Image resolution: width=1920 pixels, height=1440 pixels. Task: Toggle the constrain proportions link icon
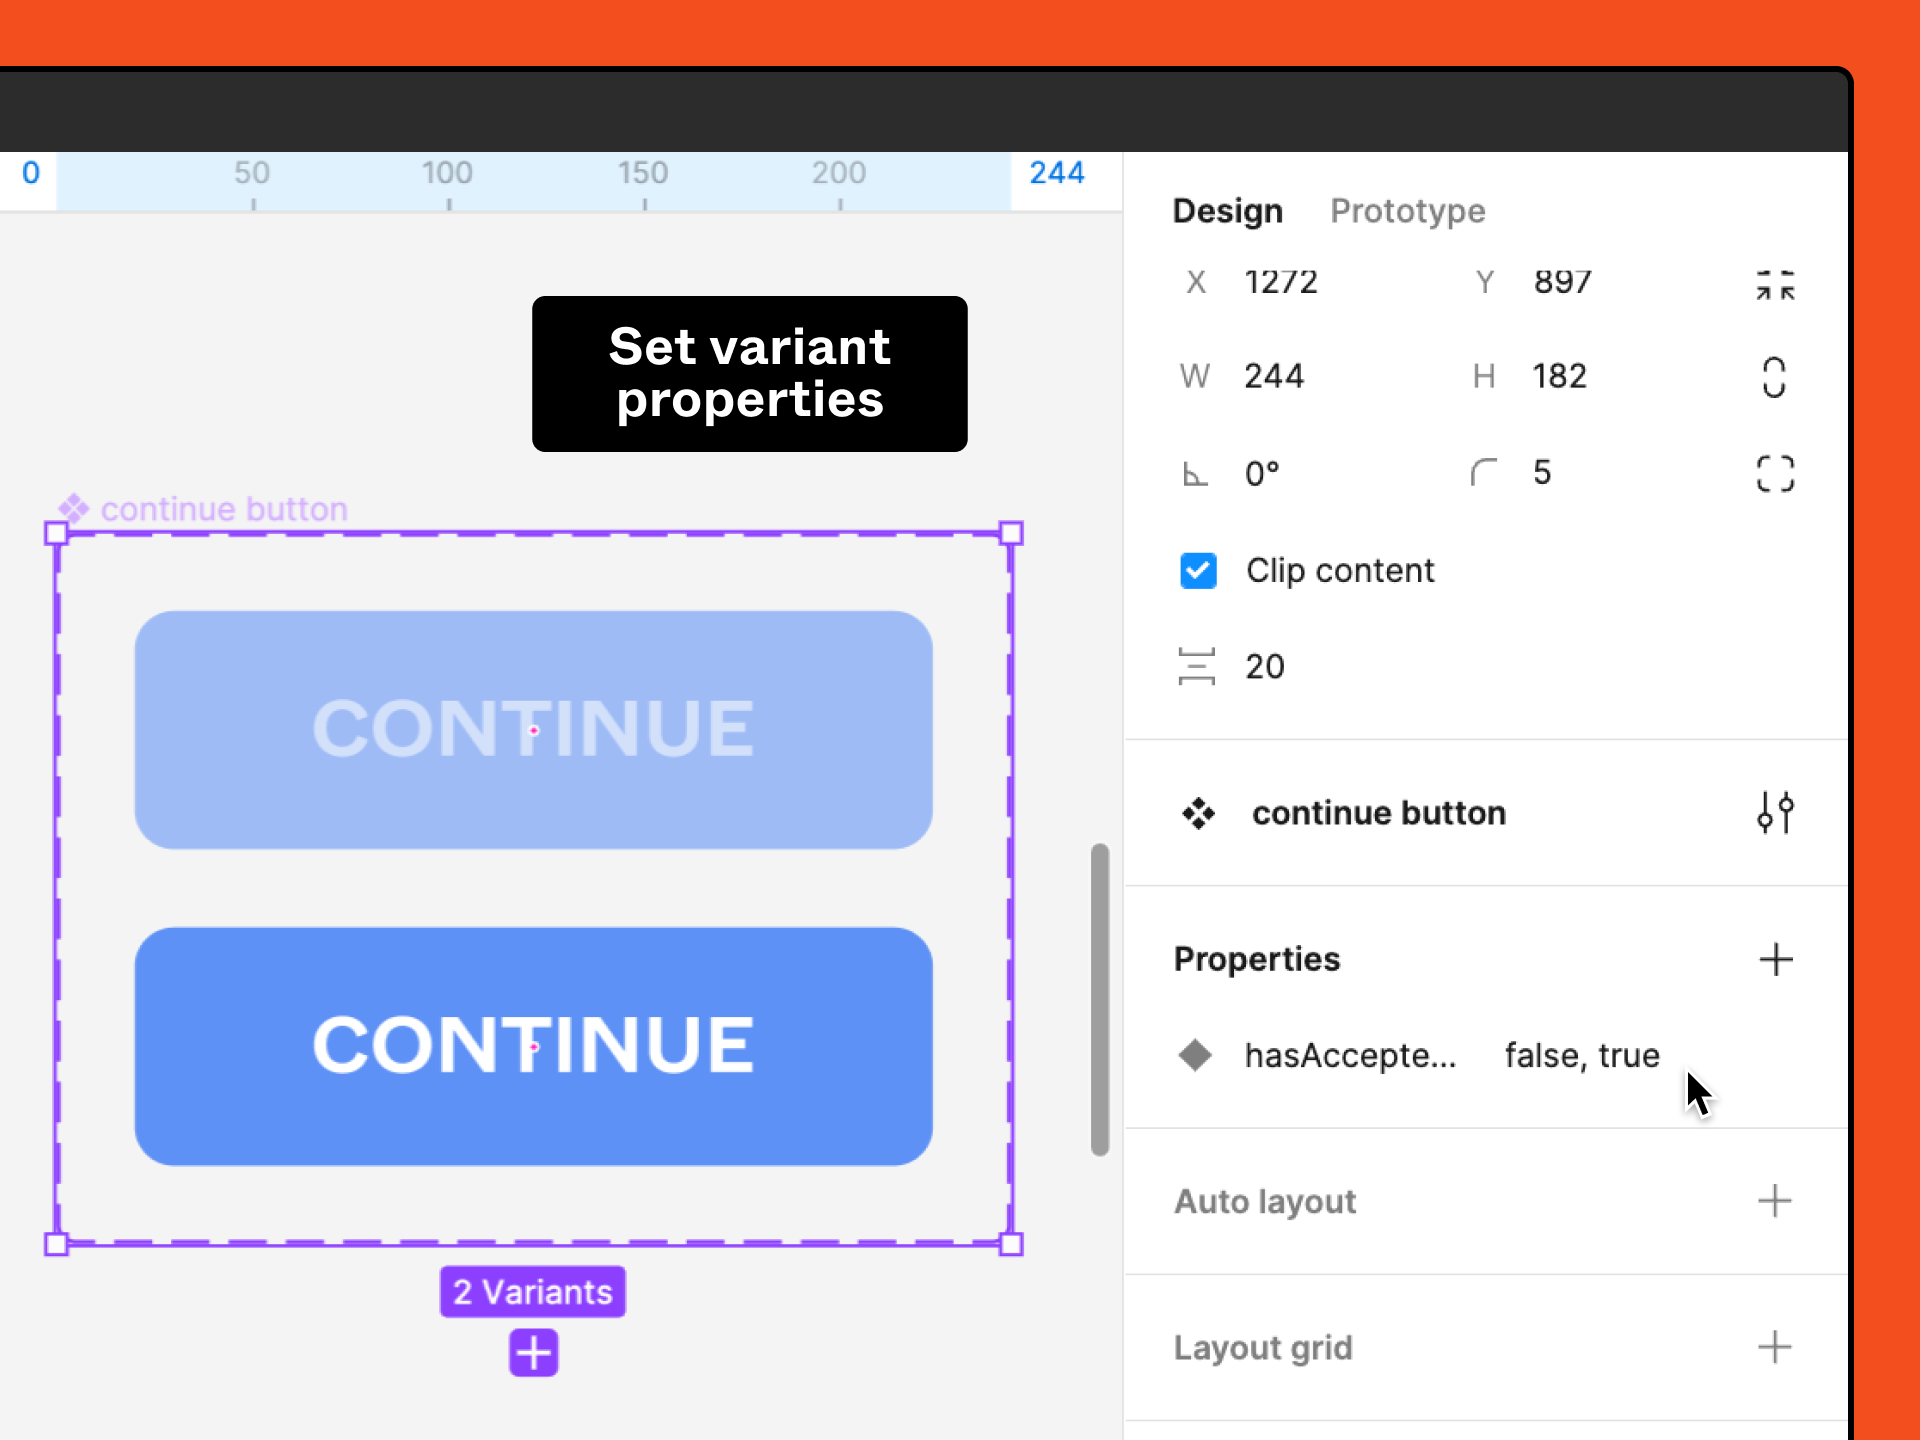(x=1773, y=378)
